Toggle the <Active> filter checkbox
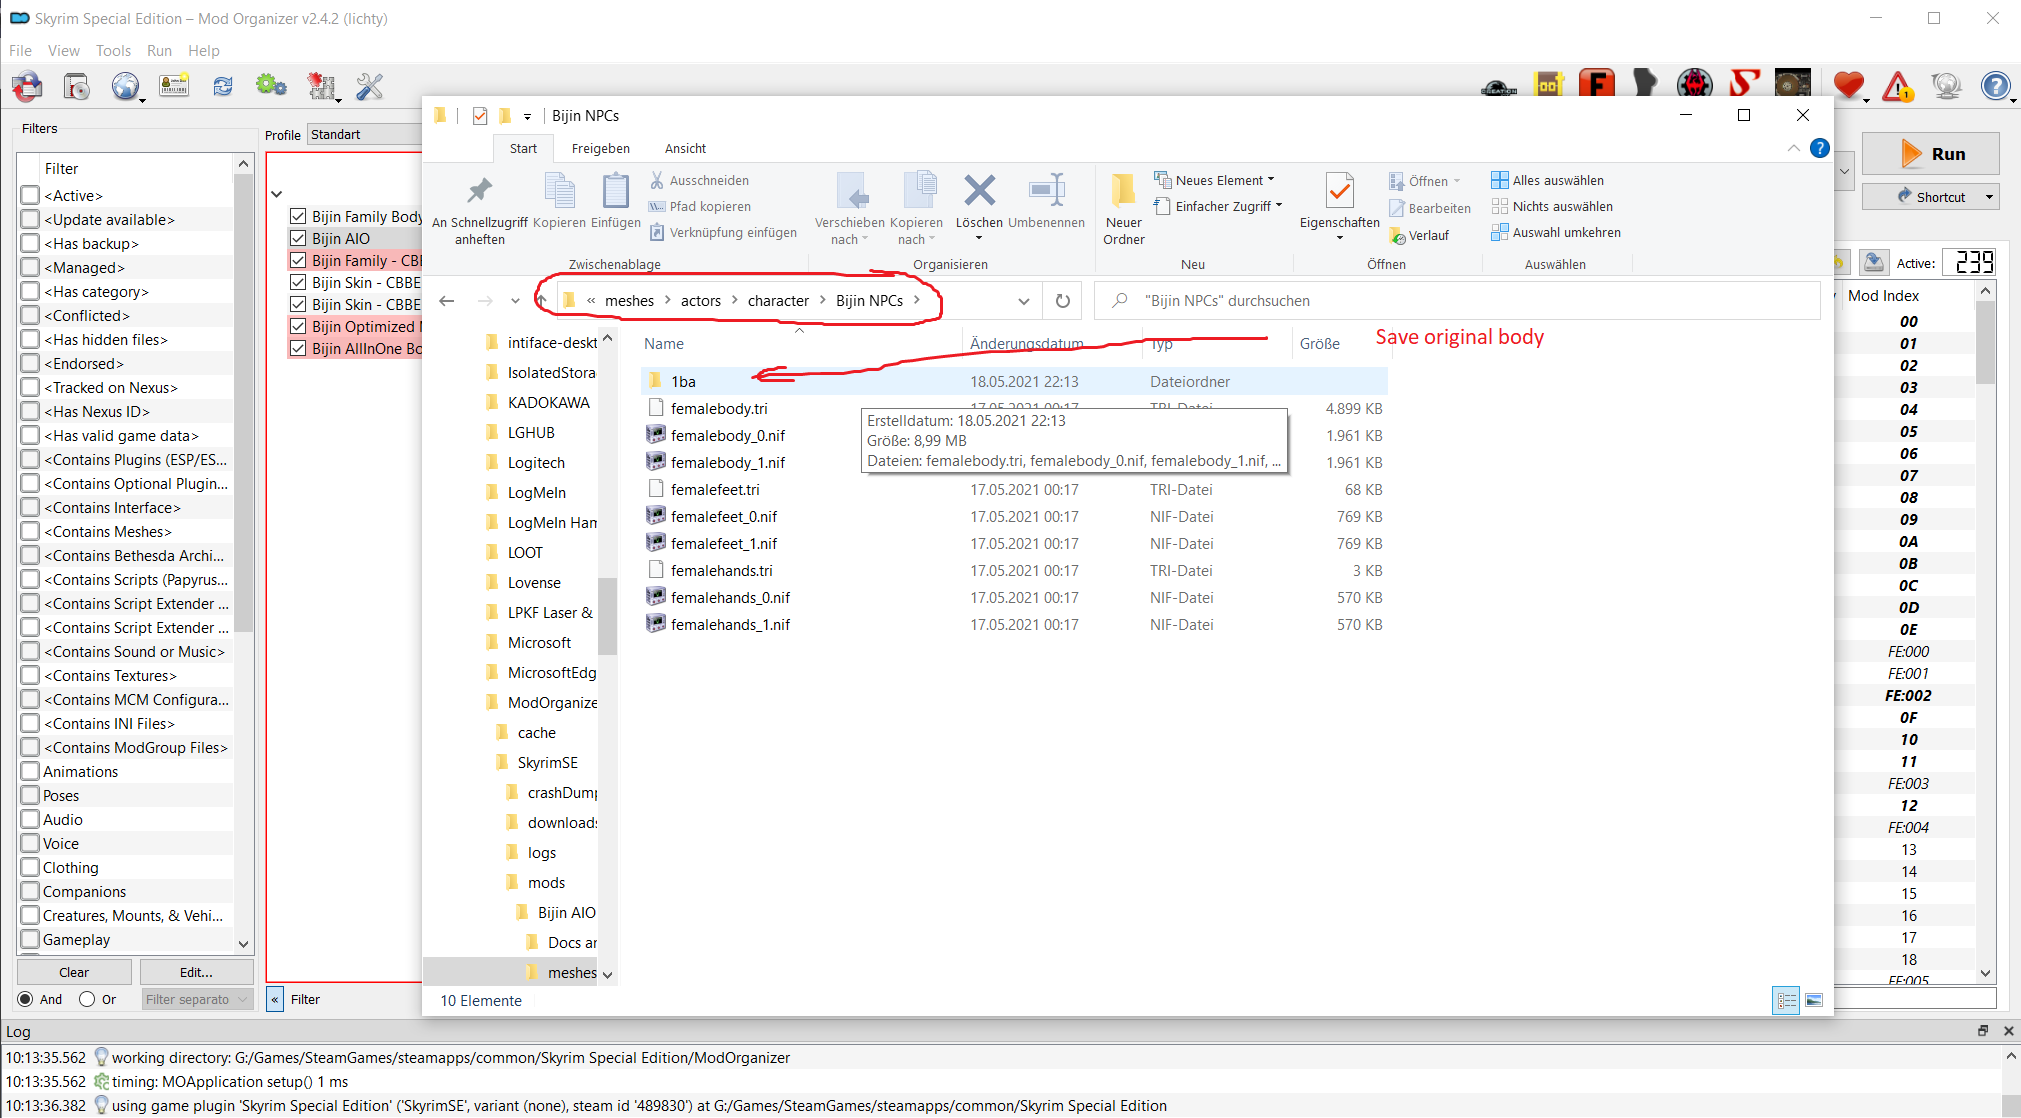 click(30, 195)
